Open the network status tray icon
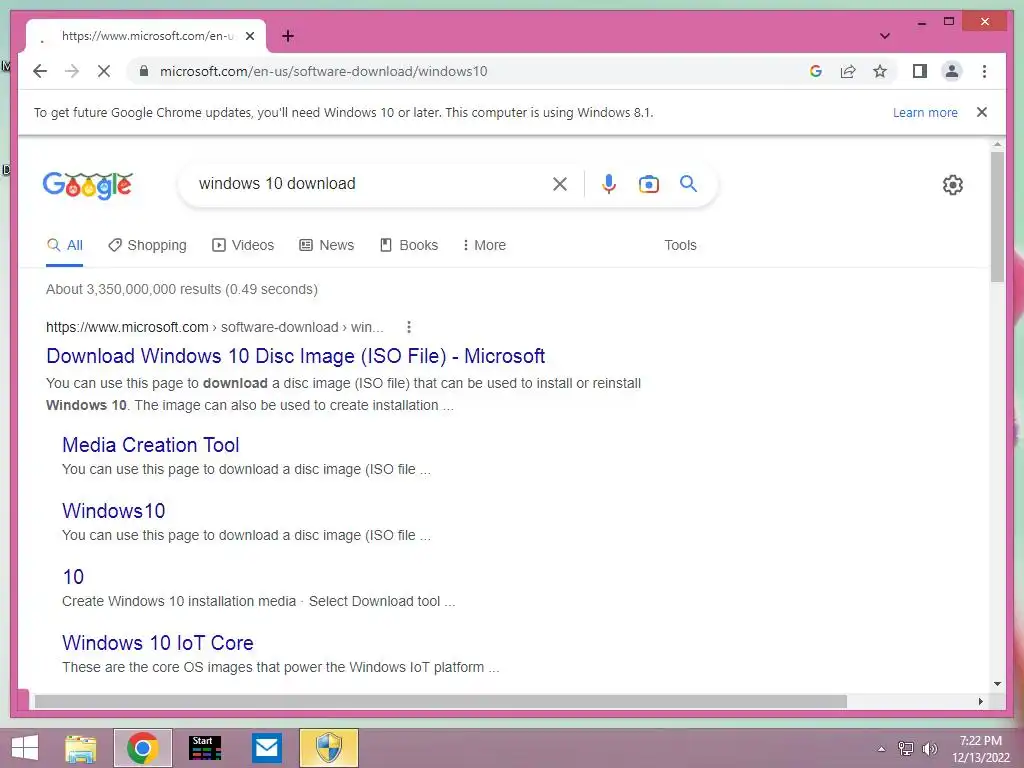The height and width of the screenshot is (768, 1024). click(x=905, y=749)
